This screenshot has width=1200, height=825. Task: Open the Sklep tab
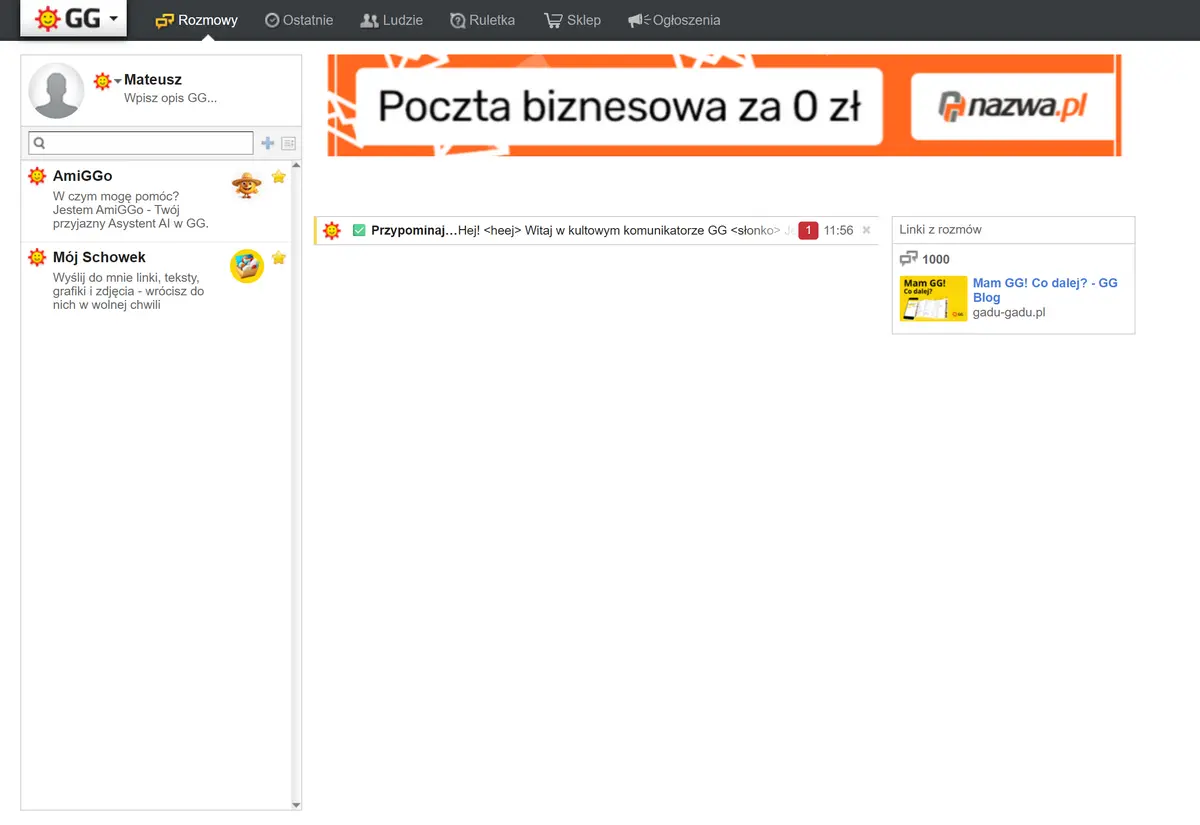point(572,20)
